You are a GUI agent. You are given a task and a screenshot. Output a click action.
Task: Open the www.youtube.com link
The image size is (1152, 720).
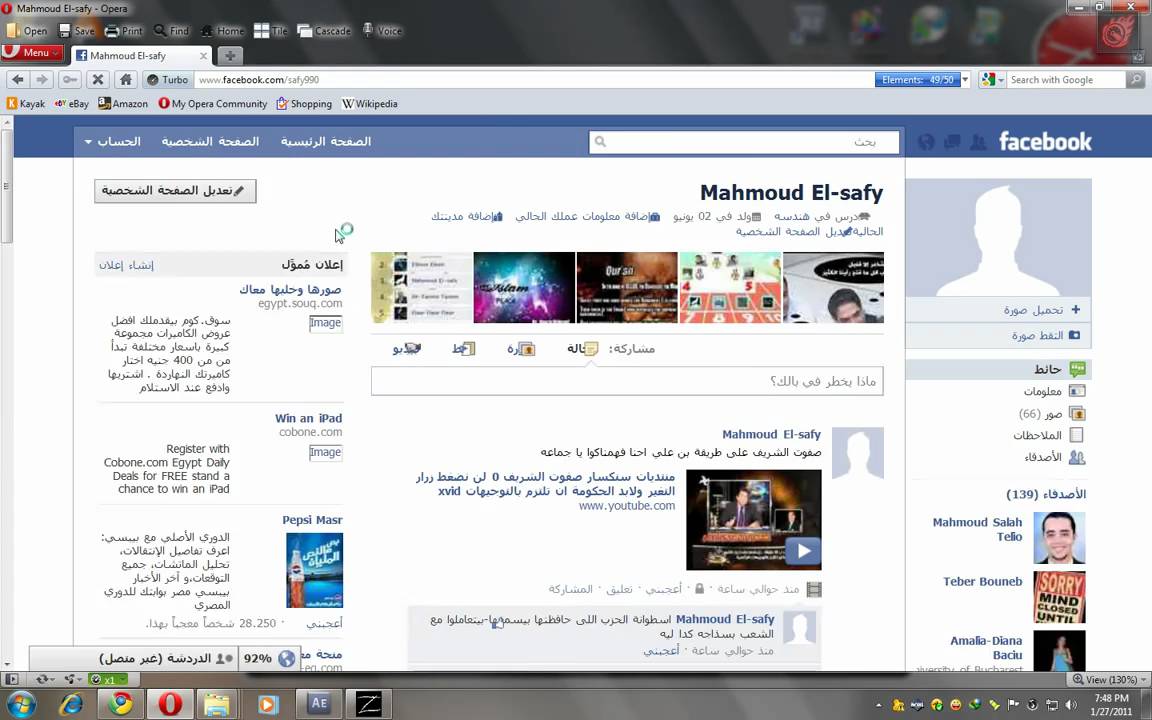coord(627,505)
